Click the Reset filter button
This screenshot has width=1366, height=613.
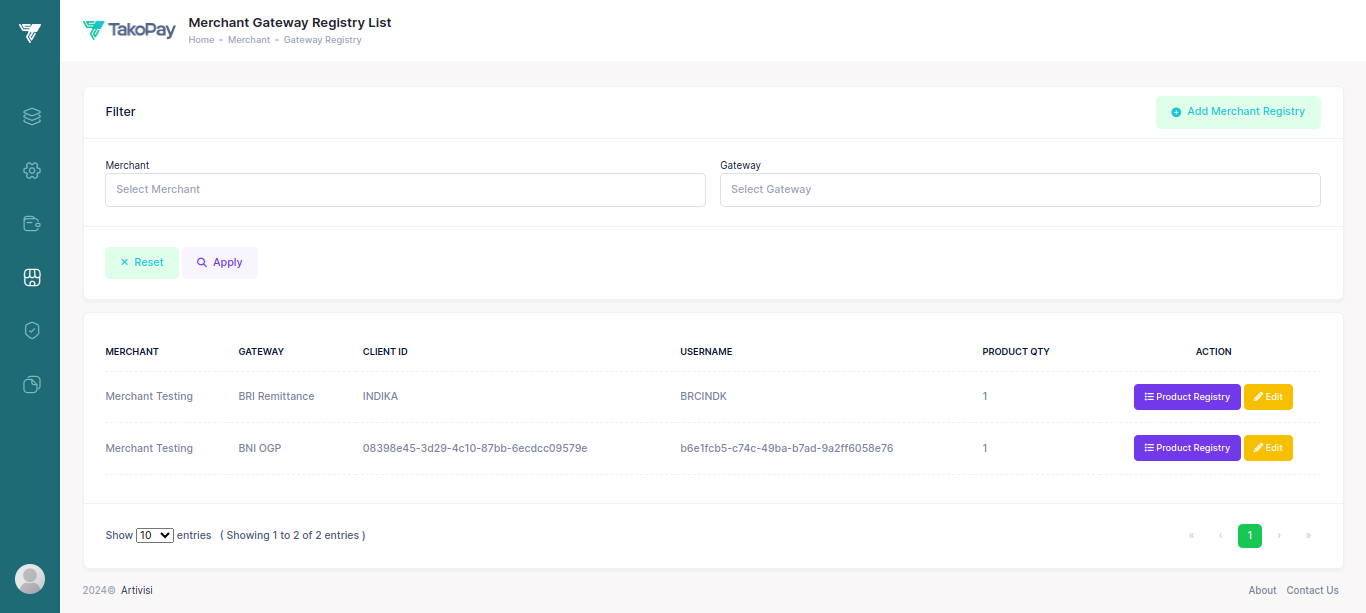[x=141, y=262]
